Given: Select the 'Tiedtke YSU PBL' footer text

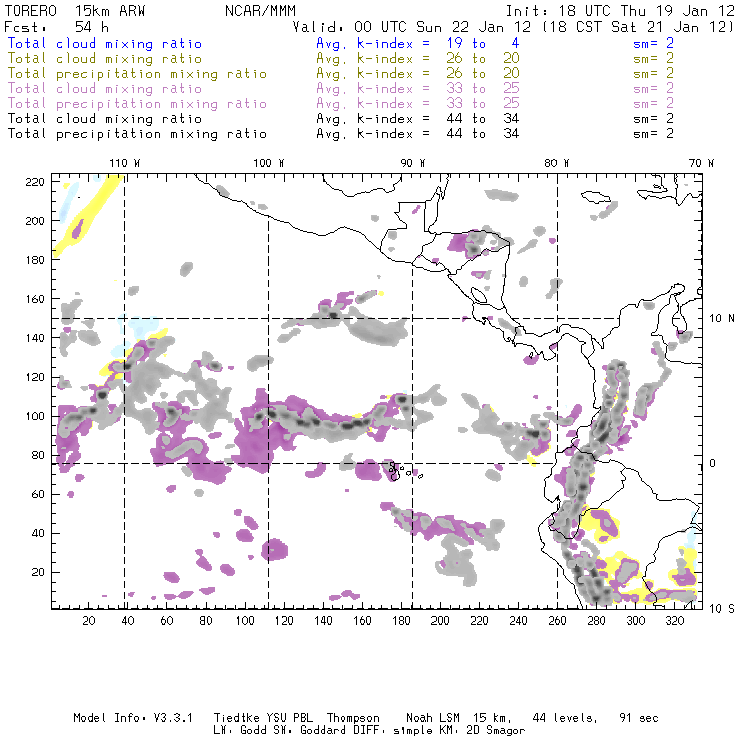Looking at the screenshot, I should point(263,718).
